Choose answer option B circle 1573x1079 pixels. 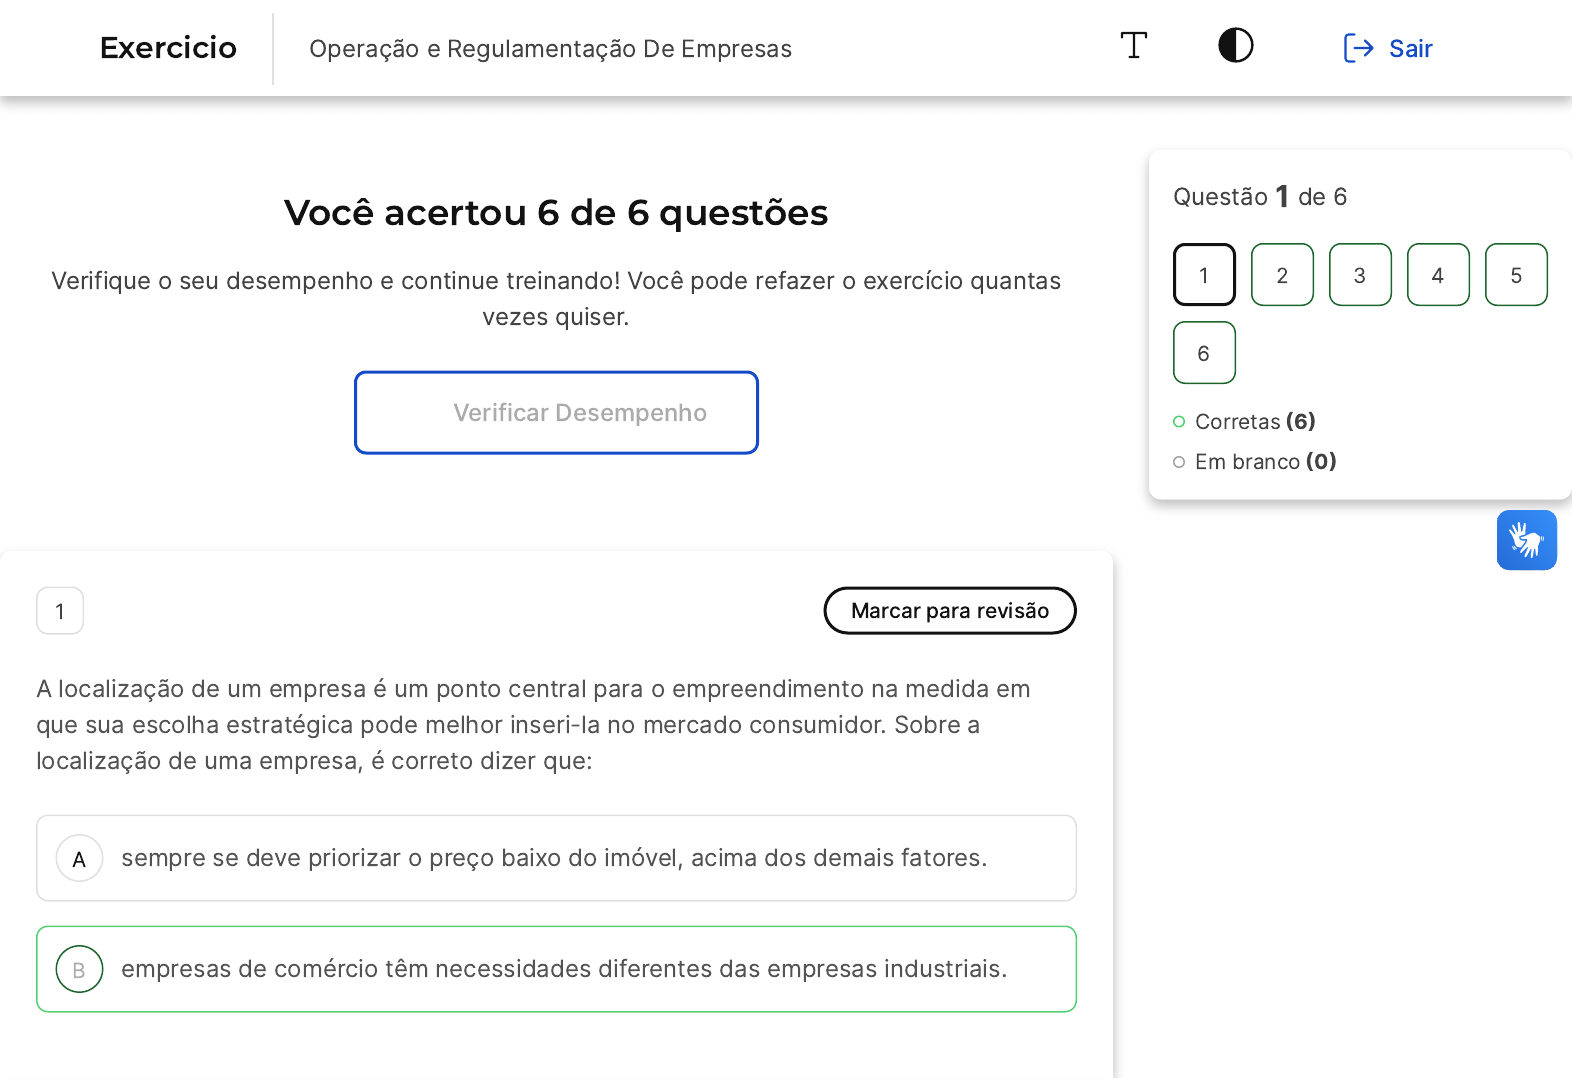pyautogui.click(x=80, y=970)
